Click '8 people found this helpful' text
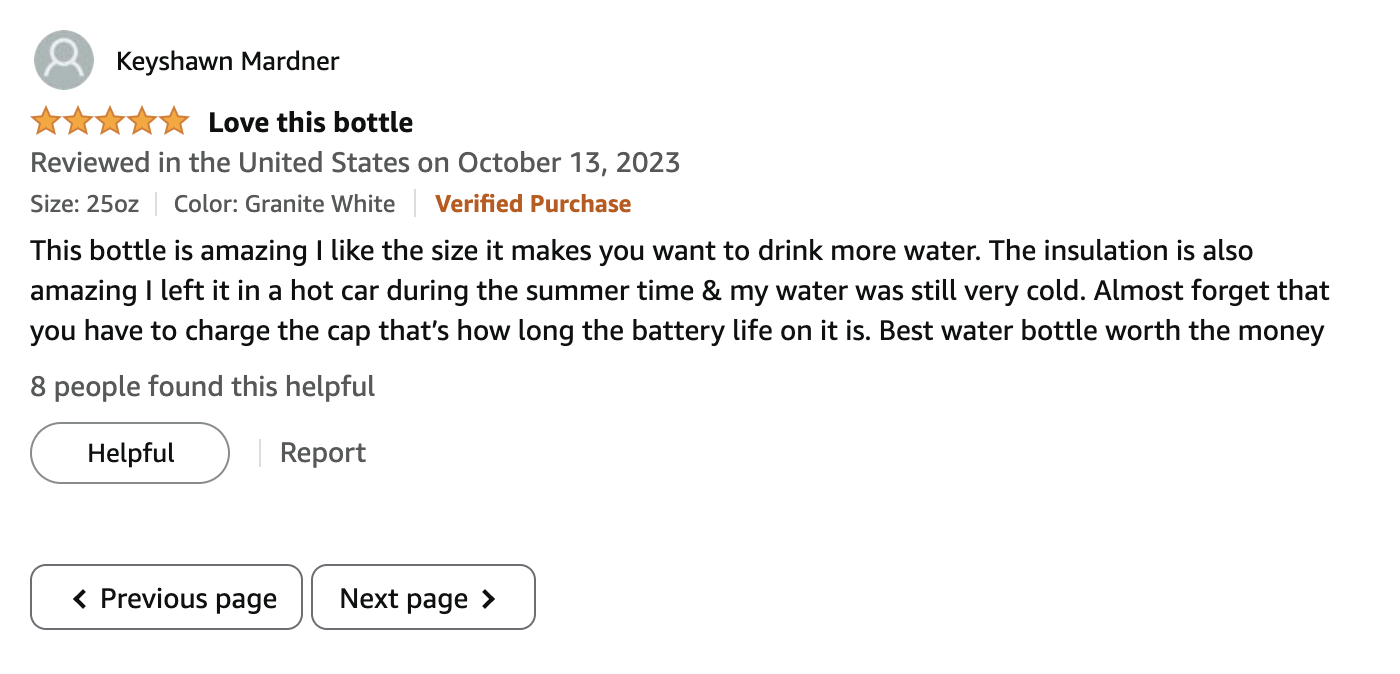1400x674 pixels. point(203,386)
